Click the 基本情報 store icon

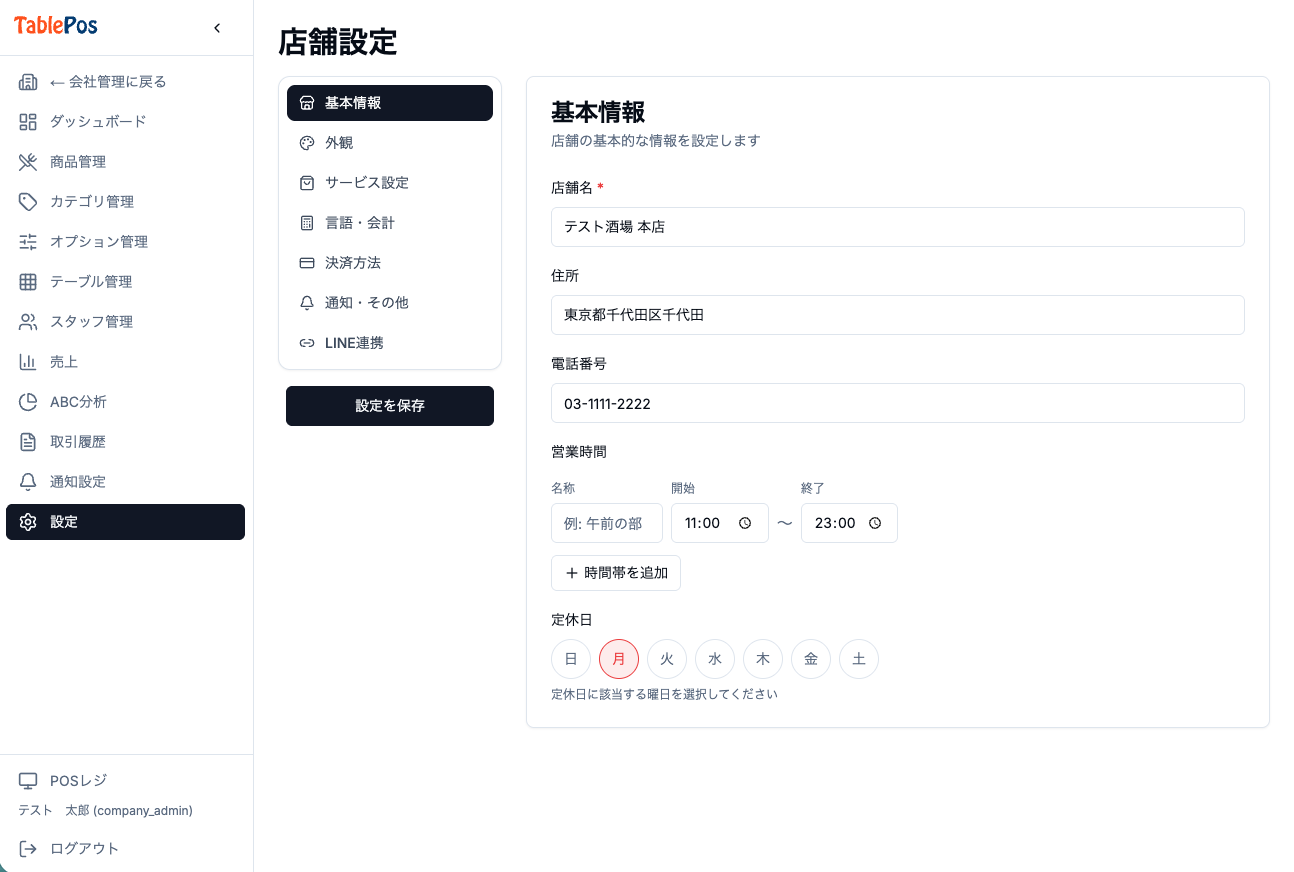[307, 103]
